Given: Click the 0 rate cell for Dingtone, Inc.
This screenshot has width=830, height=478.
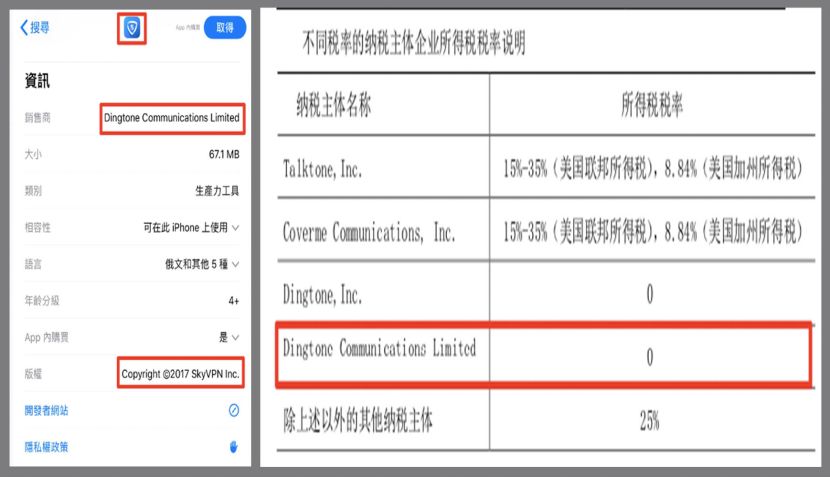Looking at the screenshot, I should 650,294.
